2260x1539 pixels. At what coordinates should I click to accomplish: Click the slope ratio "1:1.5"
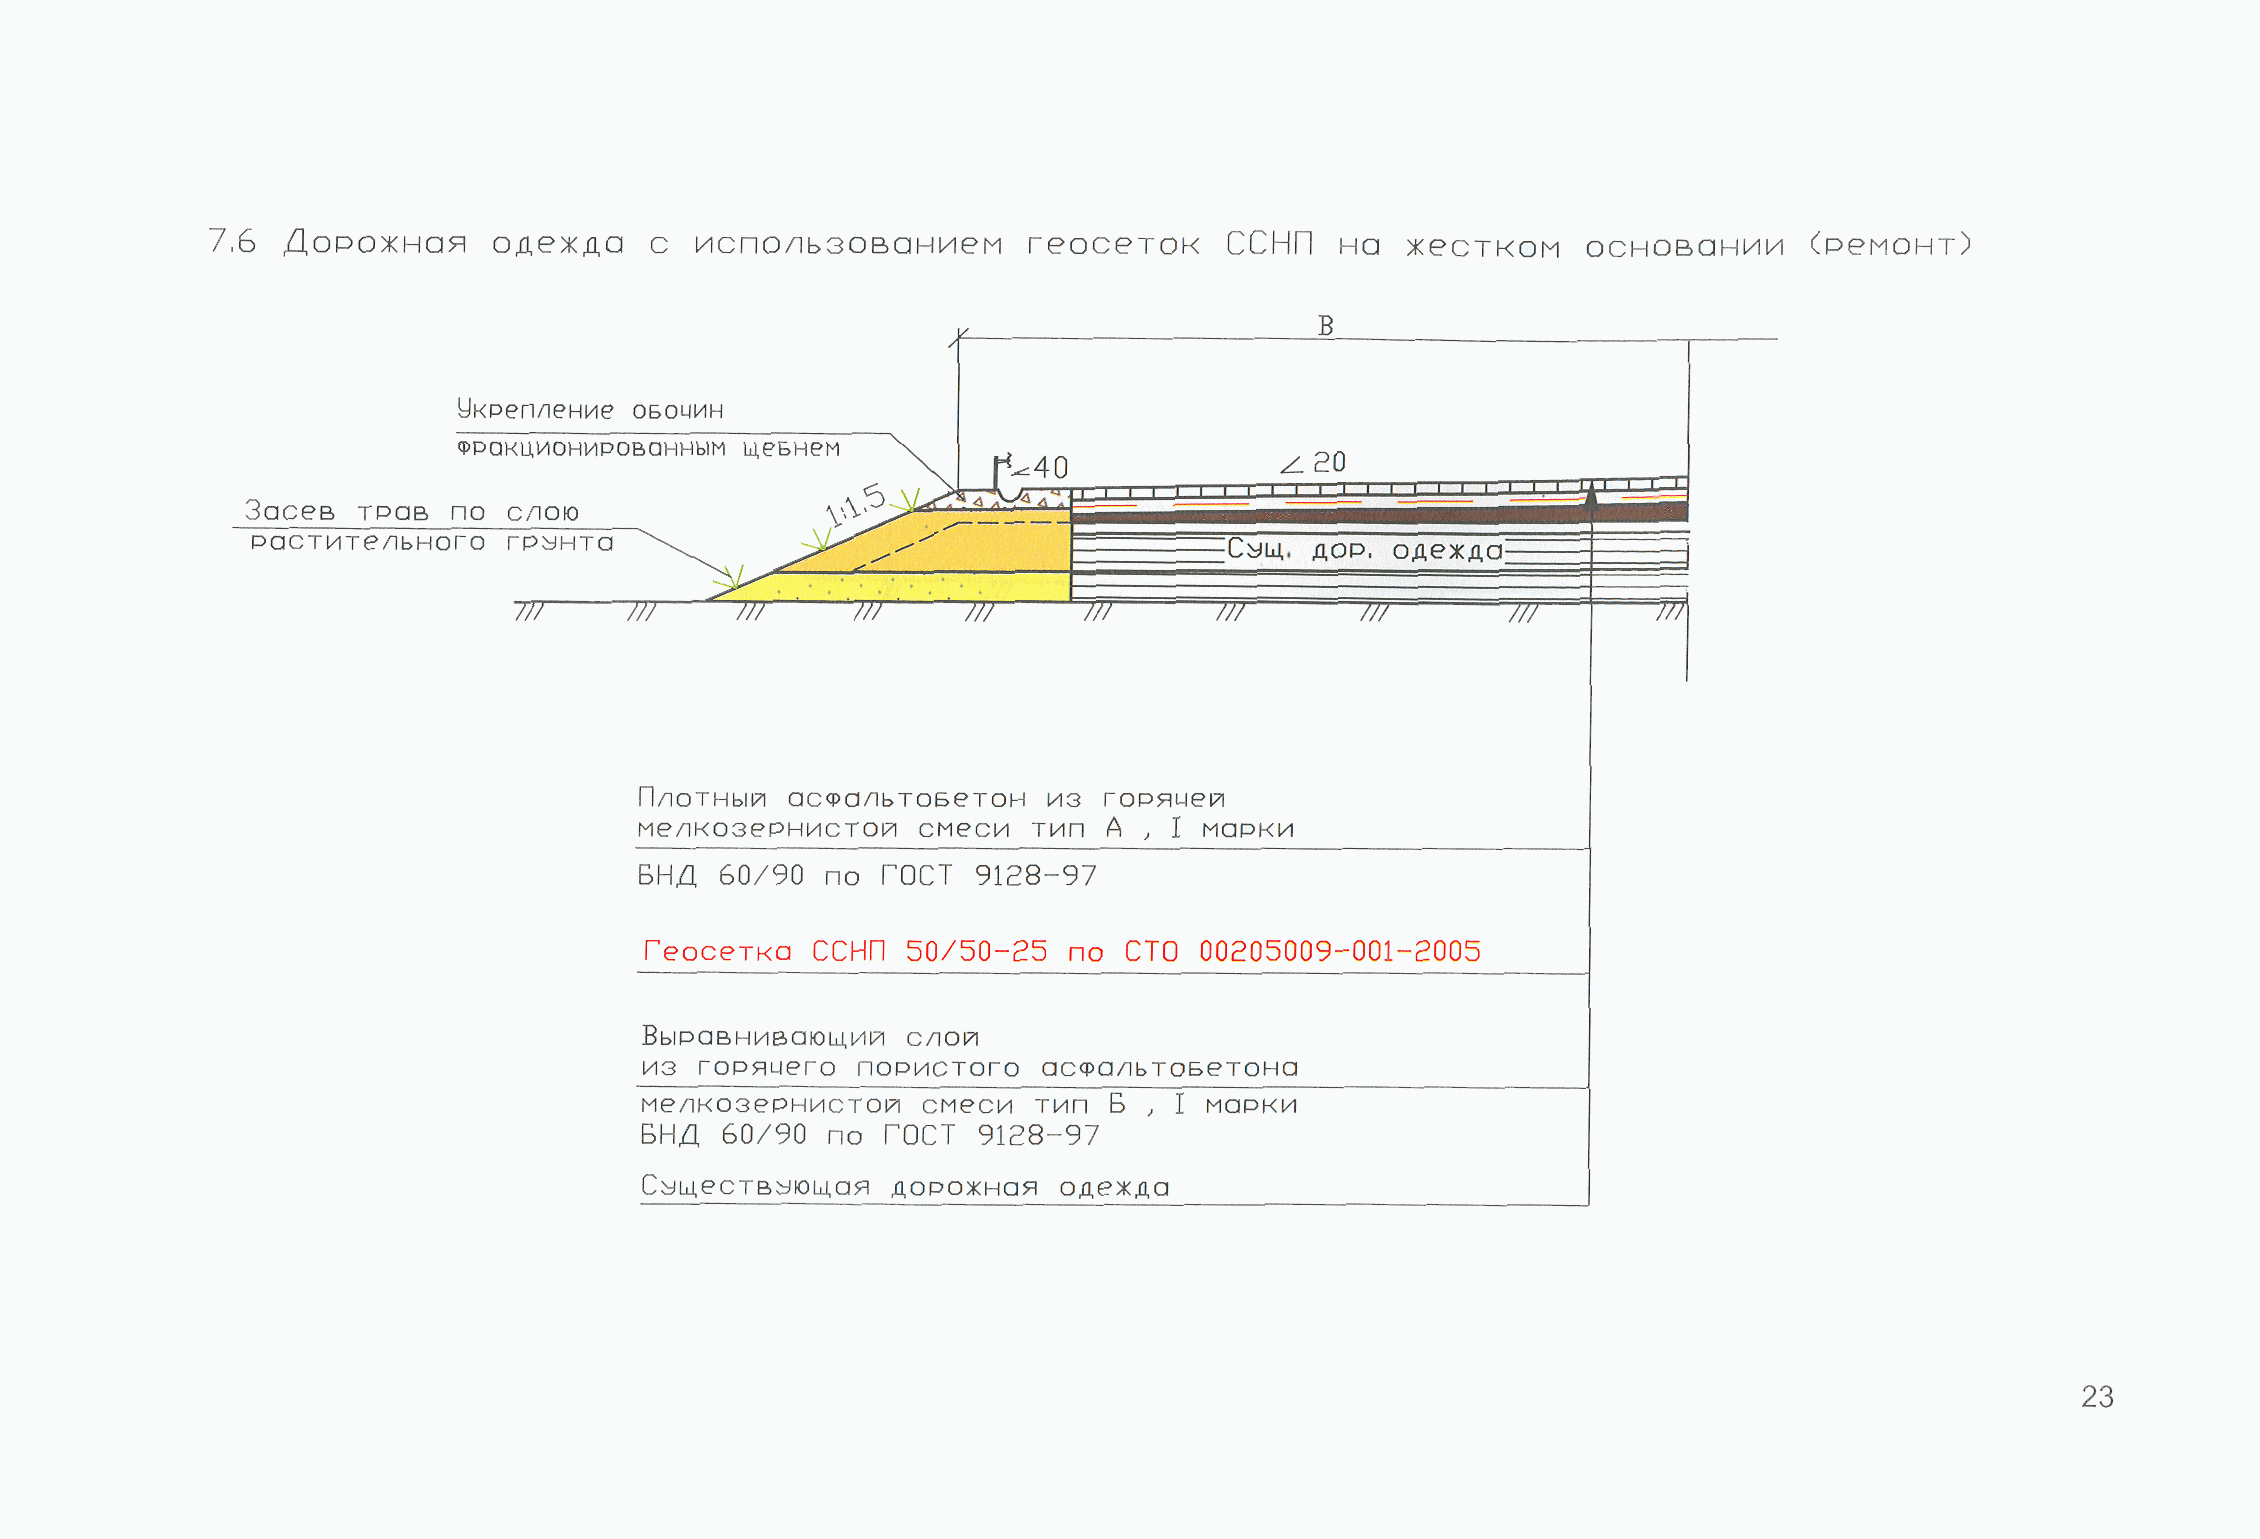tap(855, 504)
